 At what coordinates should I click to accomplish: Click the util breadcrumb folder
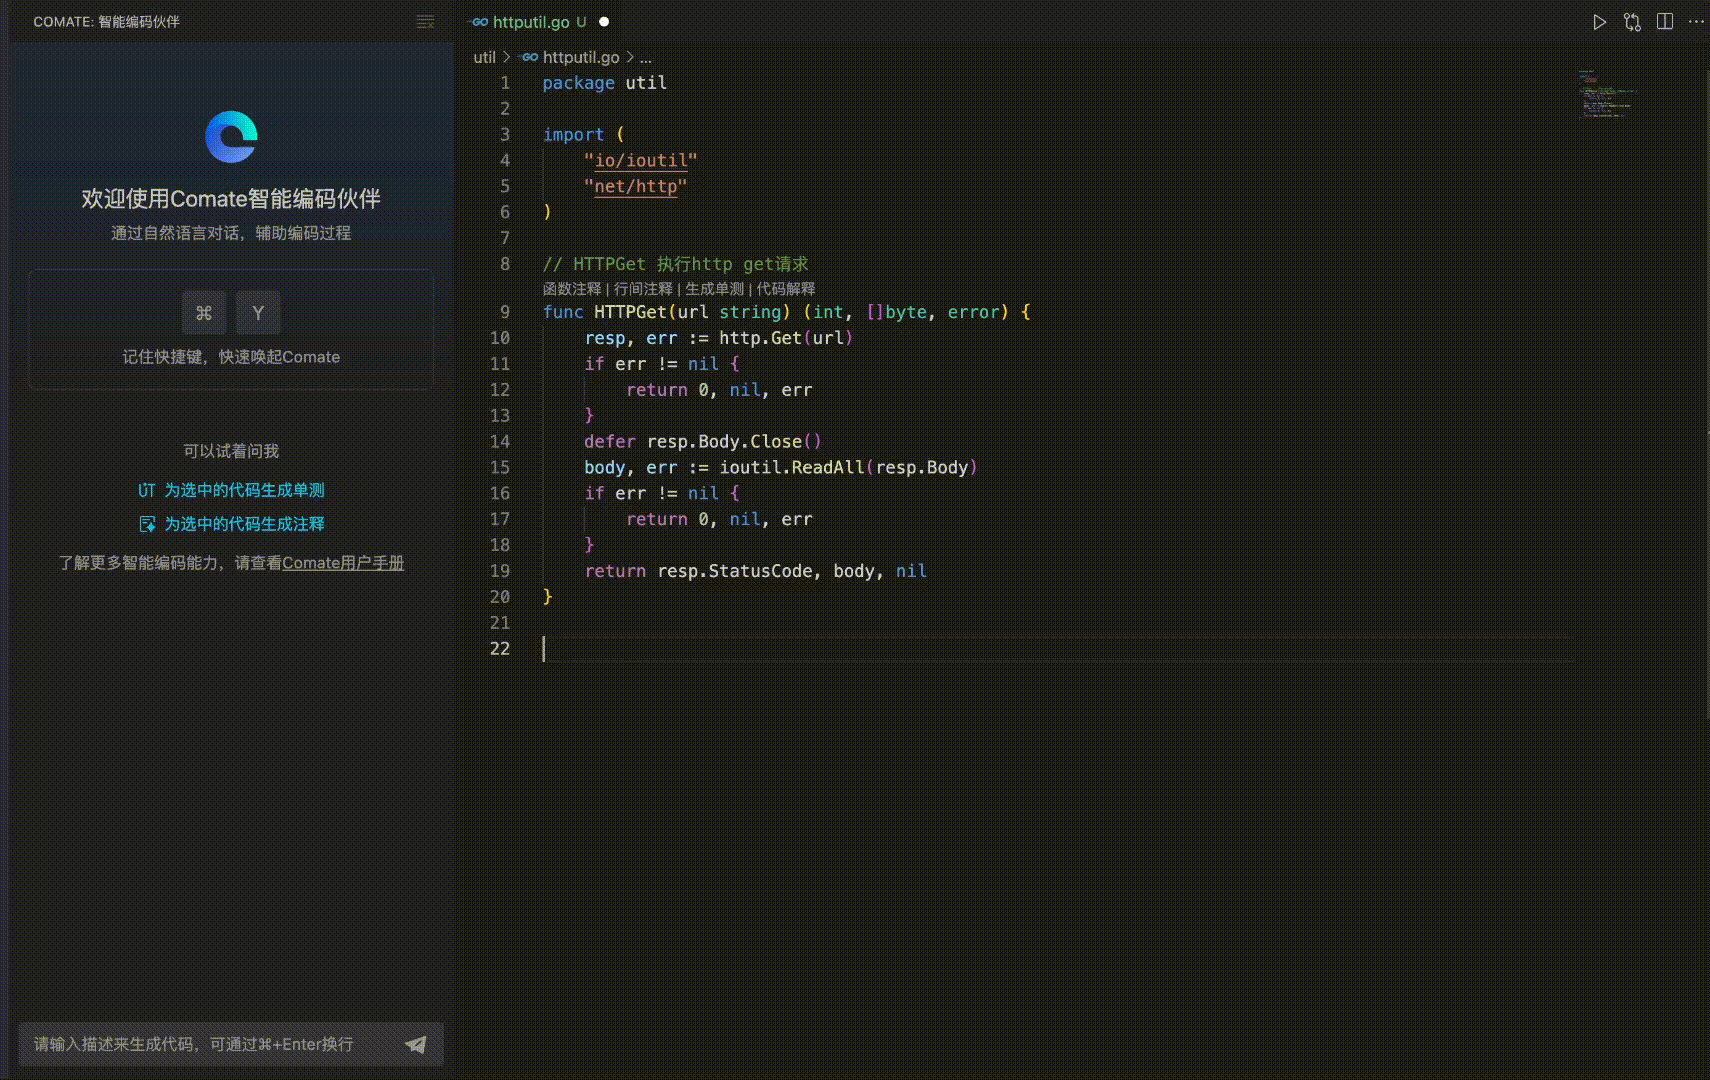tap(484, 57)
